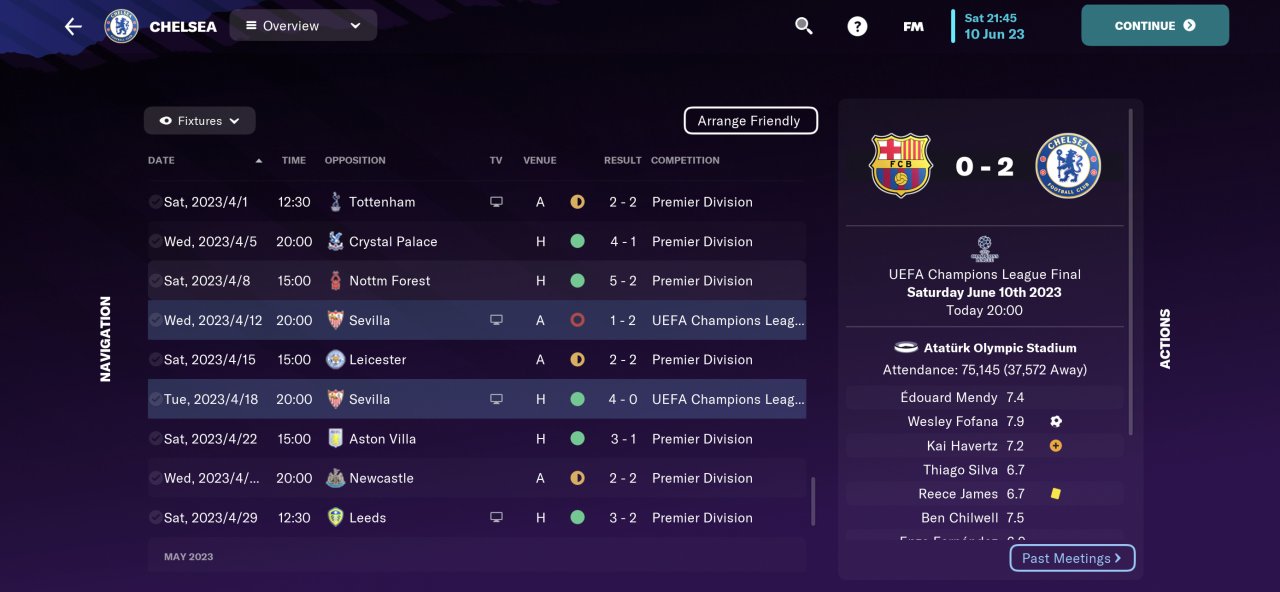Click TV icon on Leeds fixture

point(496,518)
